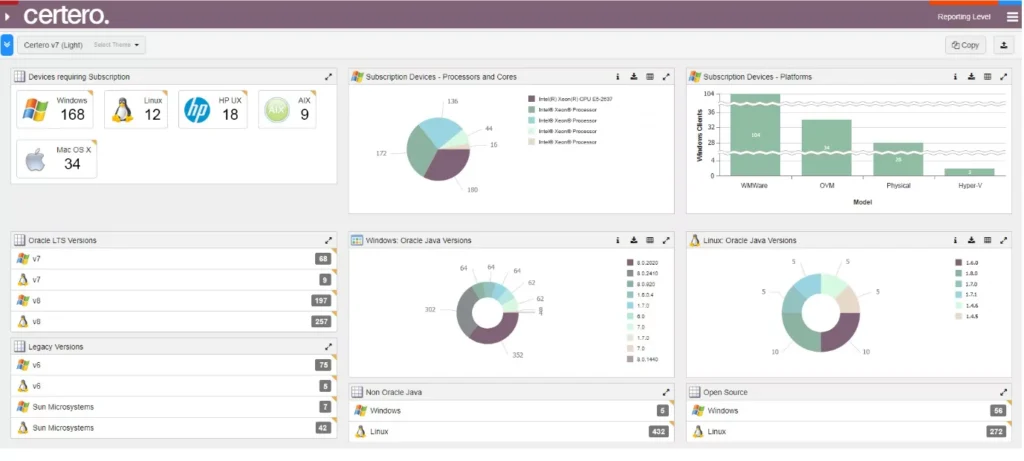Maximize the Processors and Cores panel
The width and height of the screenshot is (1024, 461).
coord(666,77)
